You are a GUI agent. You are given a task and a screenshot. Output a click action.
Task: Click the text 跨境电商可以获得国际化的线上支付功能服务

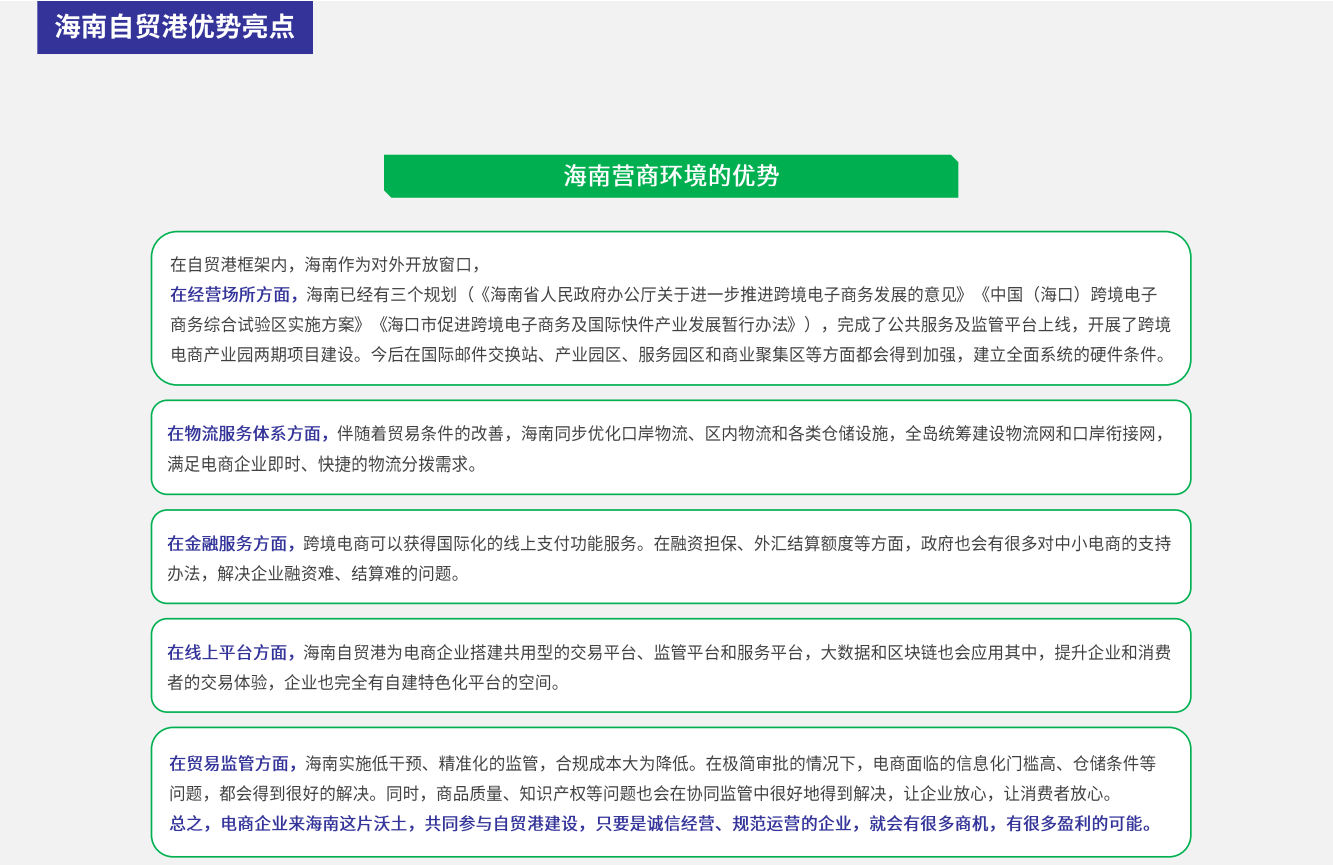[469, 544]
